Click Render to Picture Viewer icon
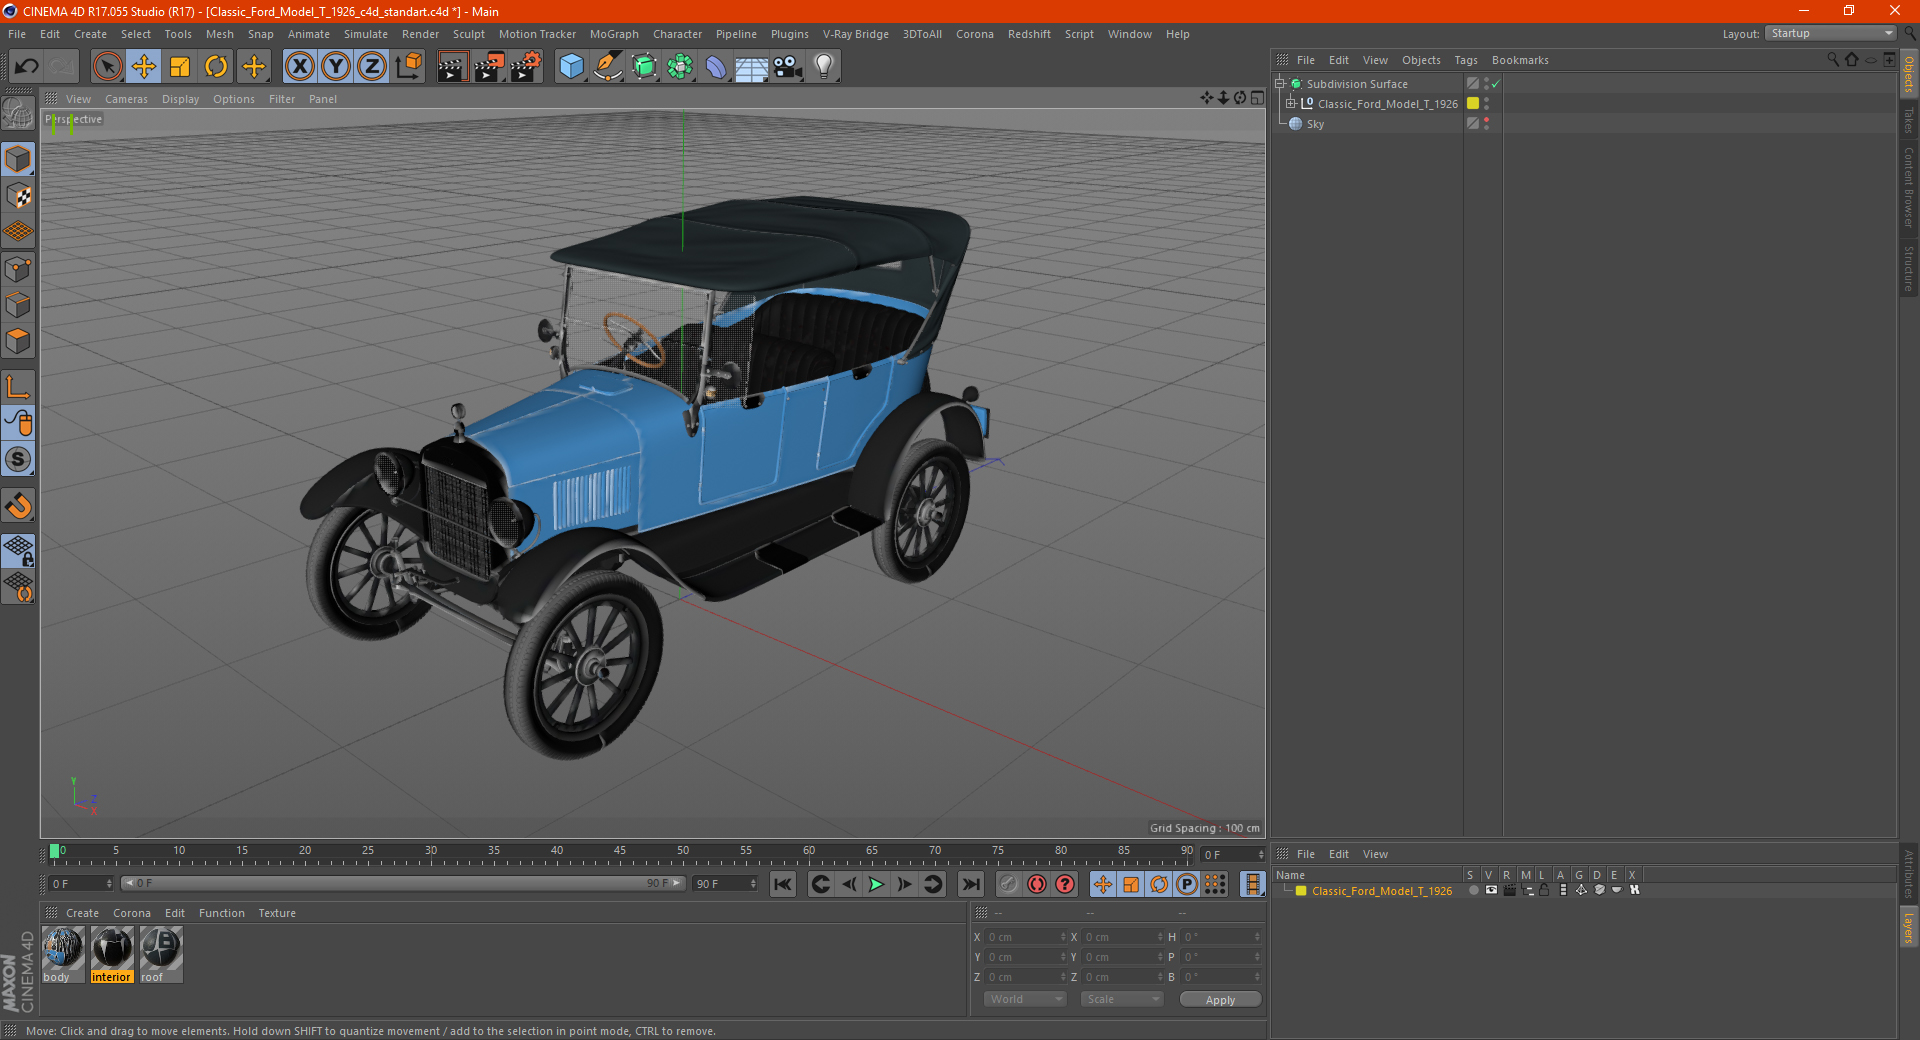The image size is (1920, 1040). coord(489,67)
